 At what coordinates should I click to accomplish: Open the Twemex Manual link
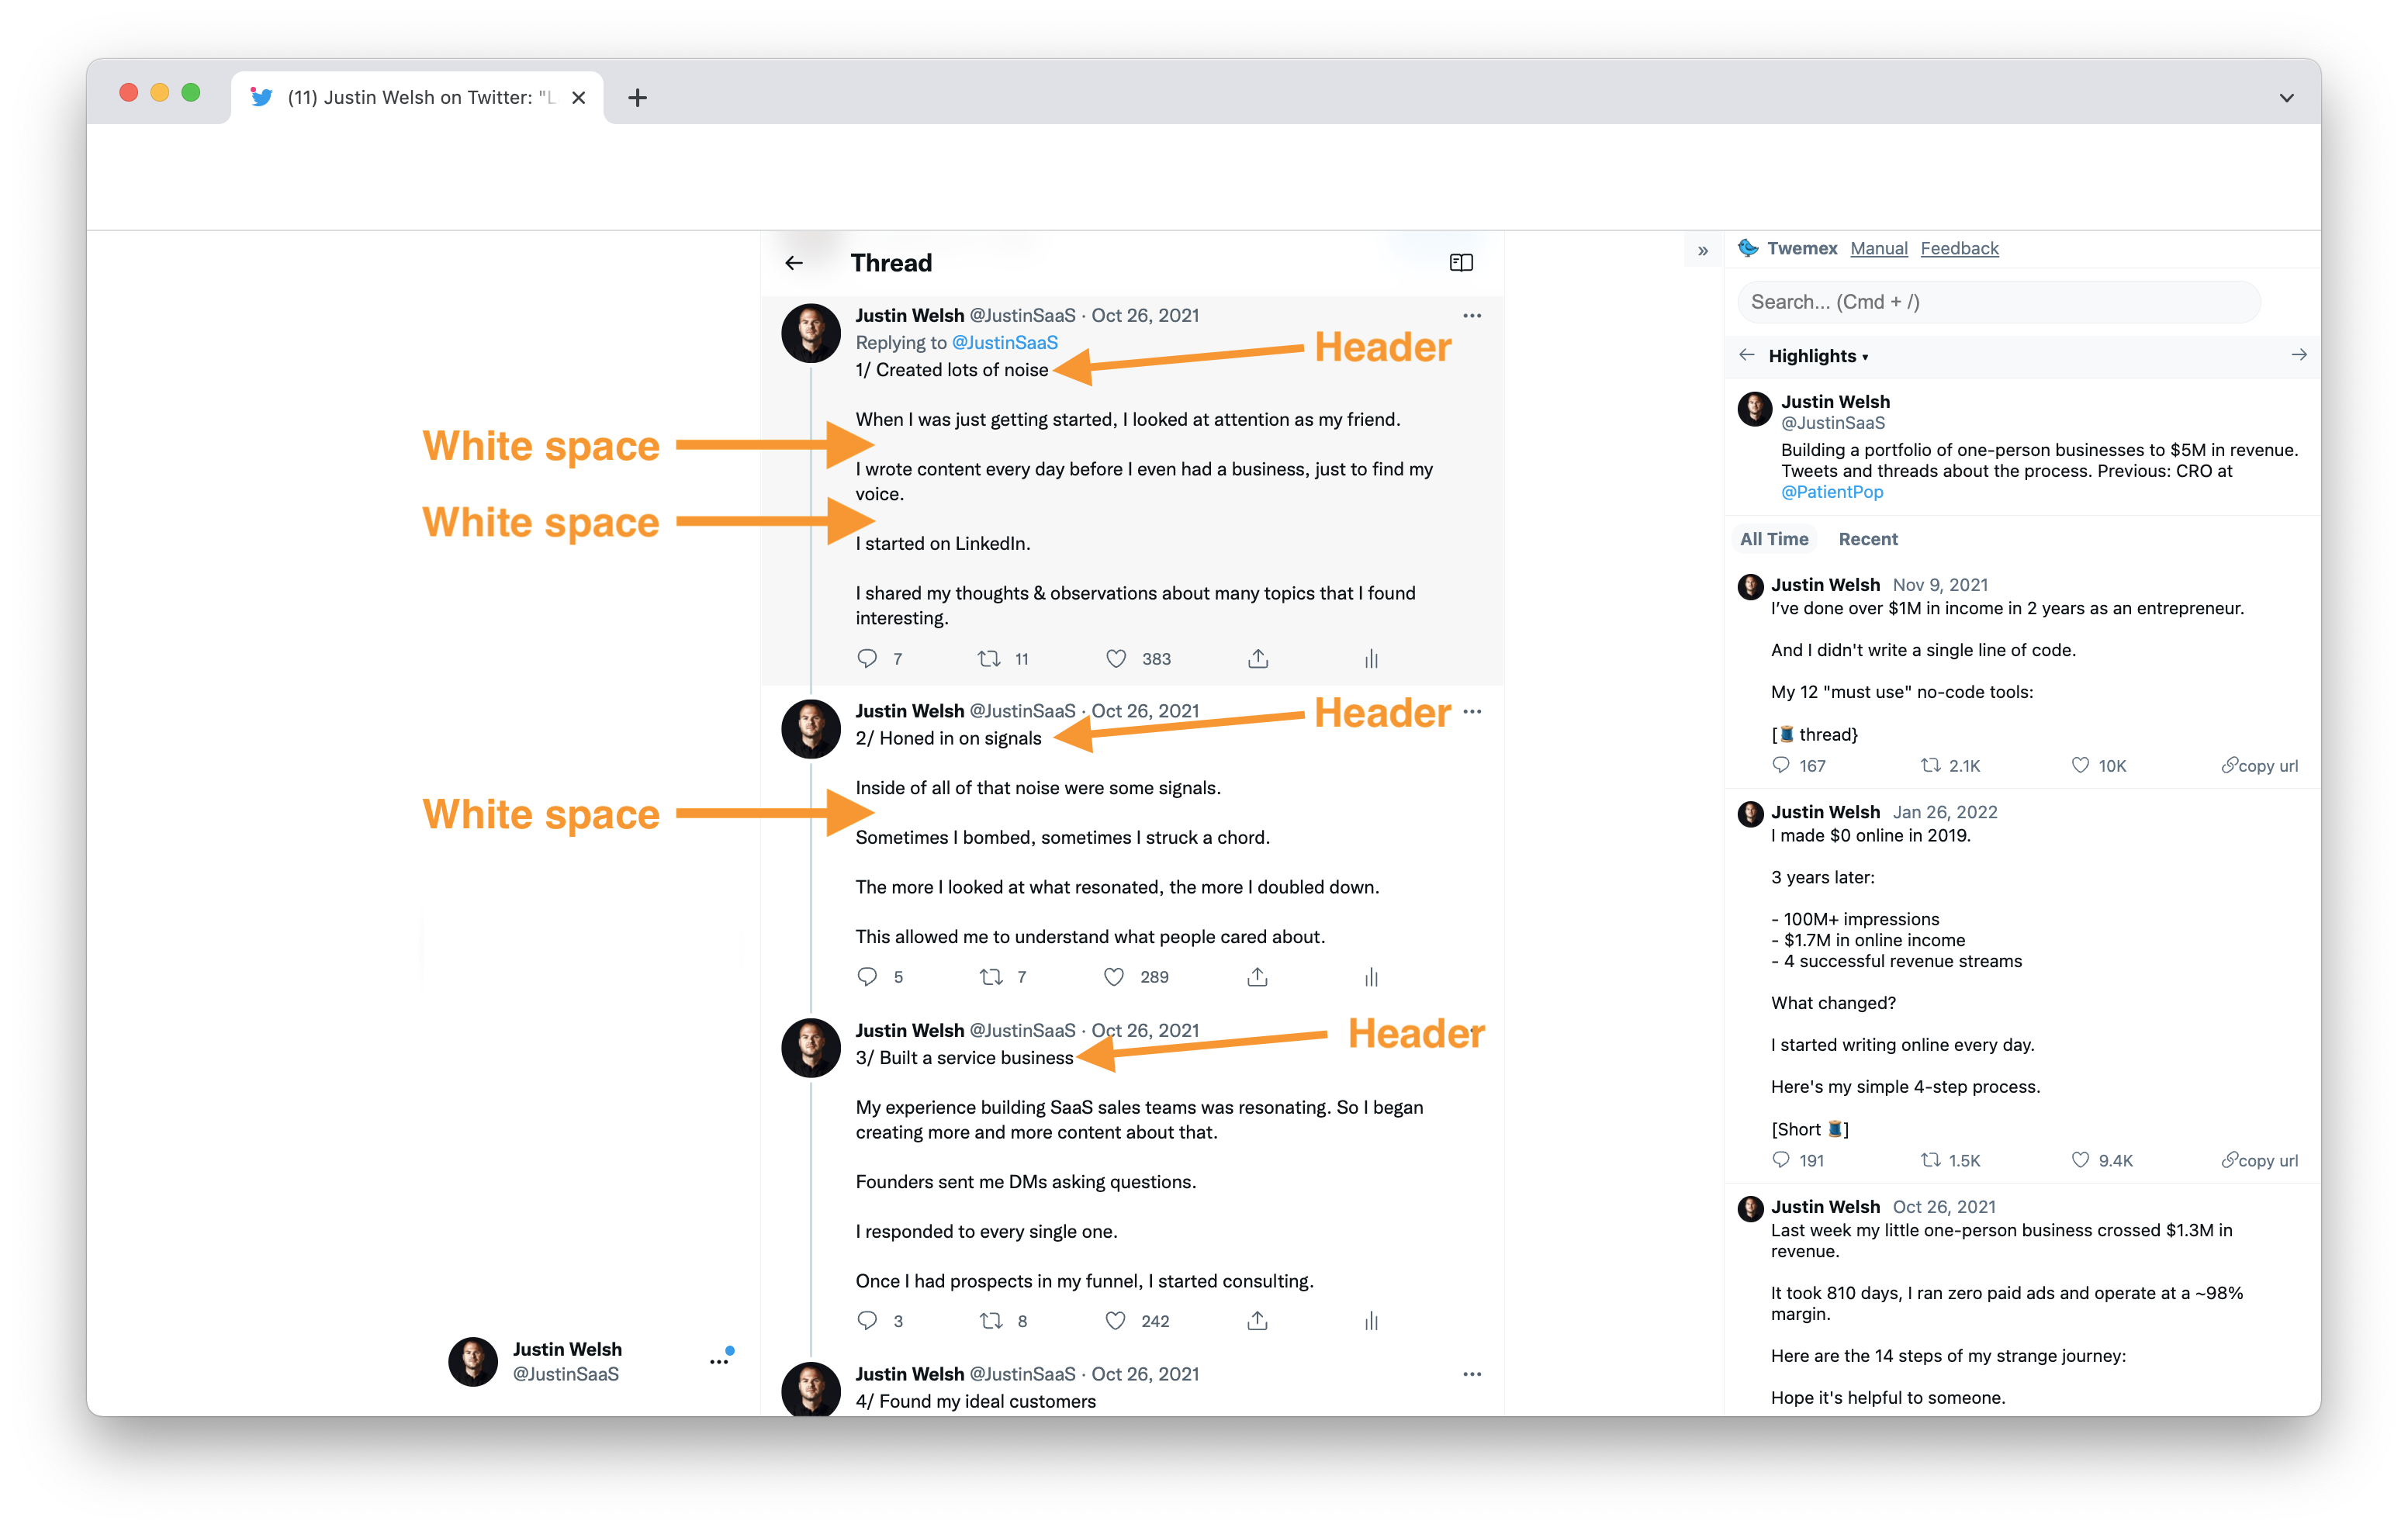click(1878, 248)
